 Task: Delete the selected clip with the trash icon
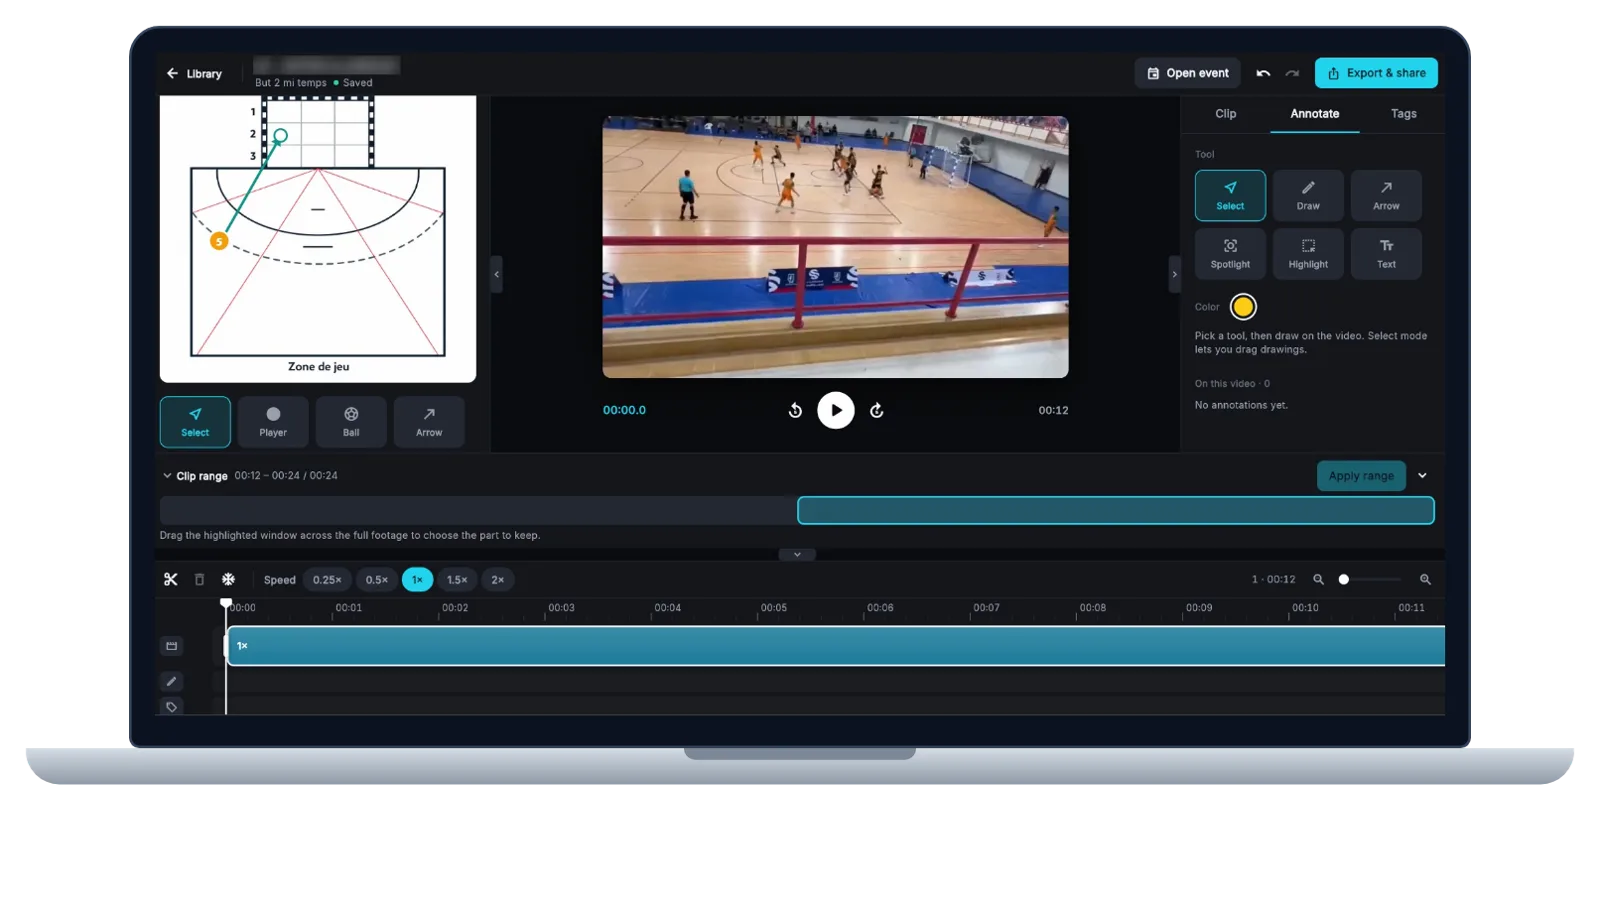199,580
